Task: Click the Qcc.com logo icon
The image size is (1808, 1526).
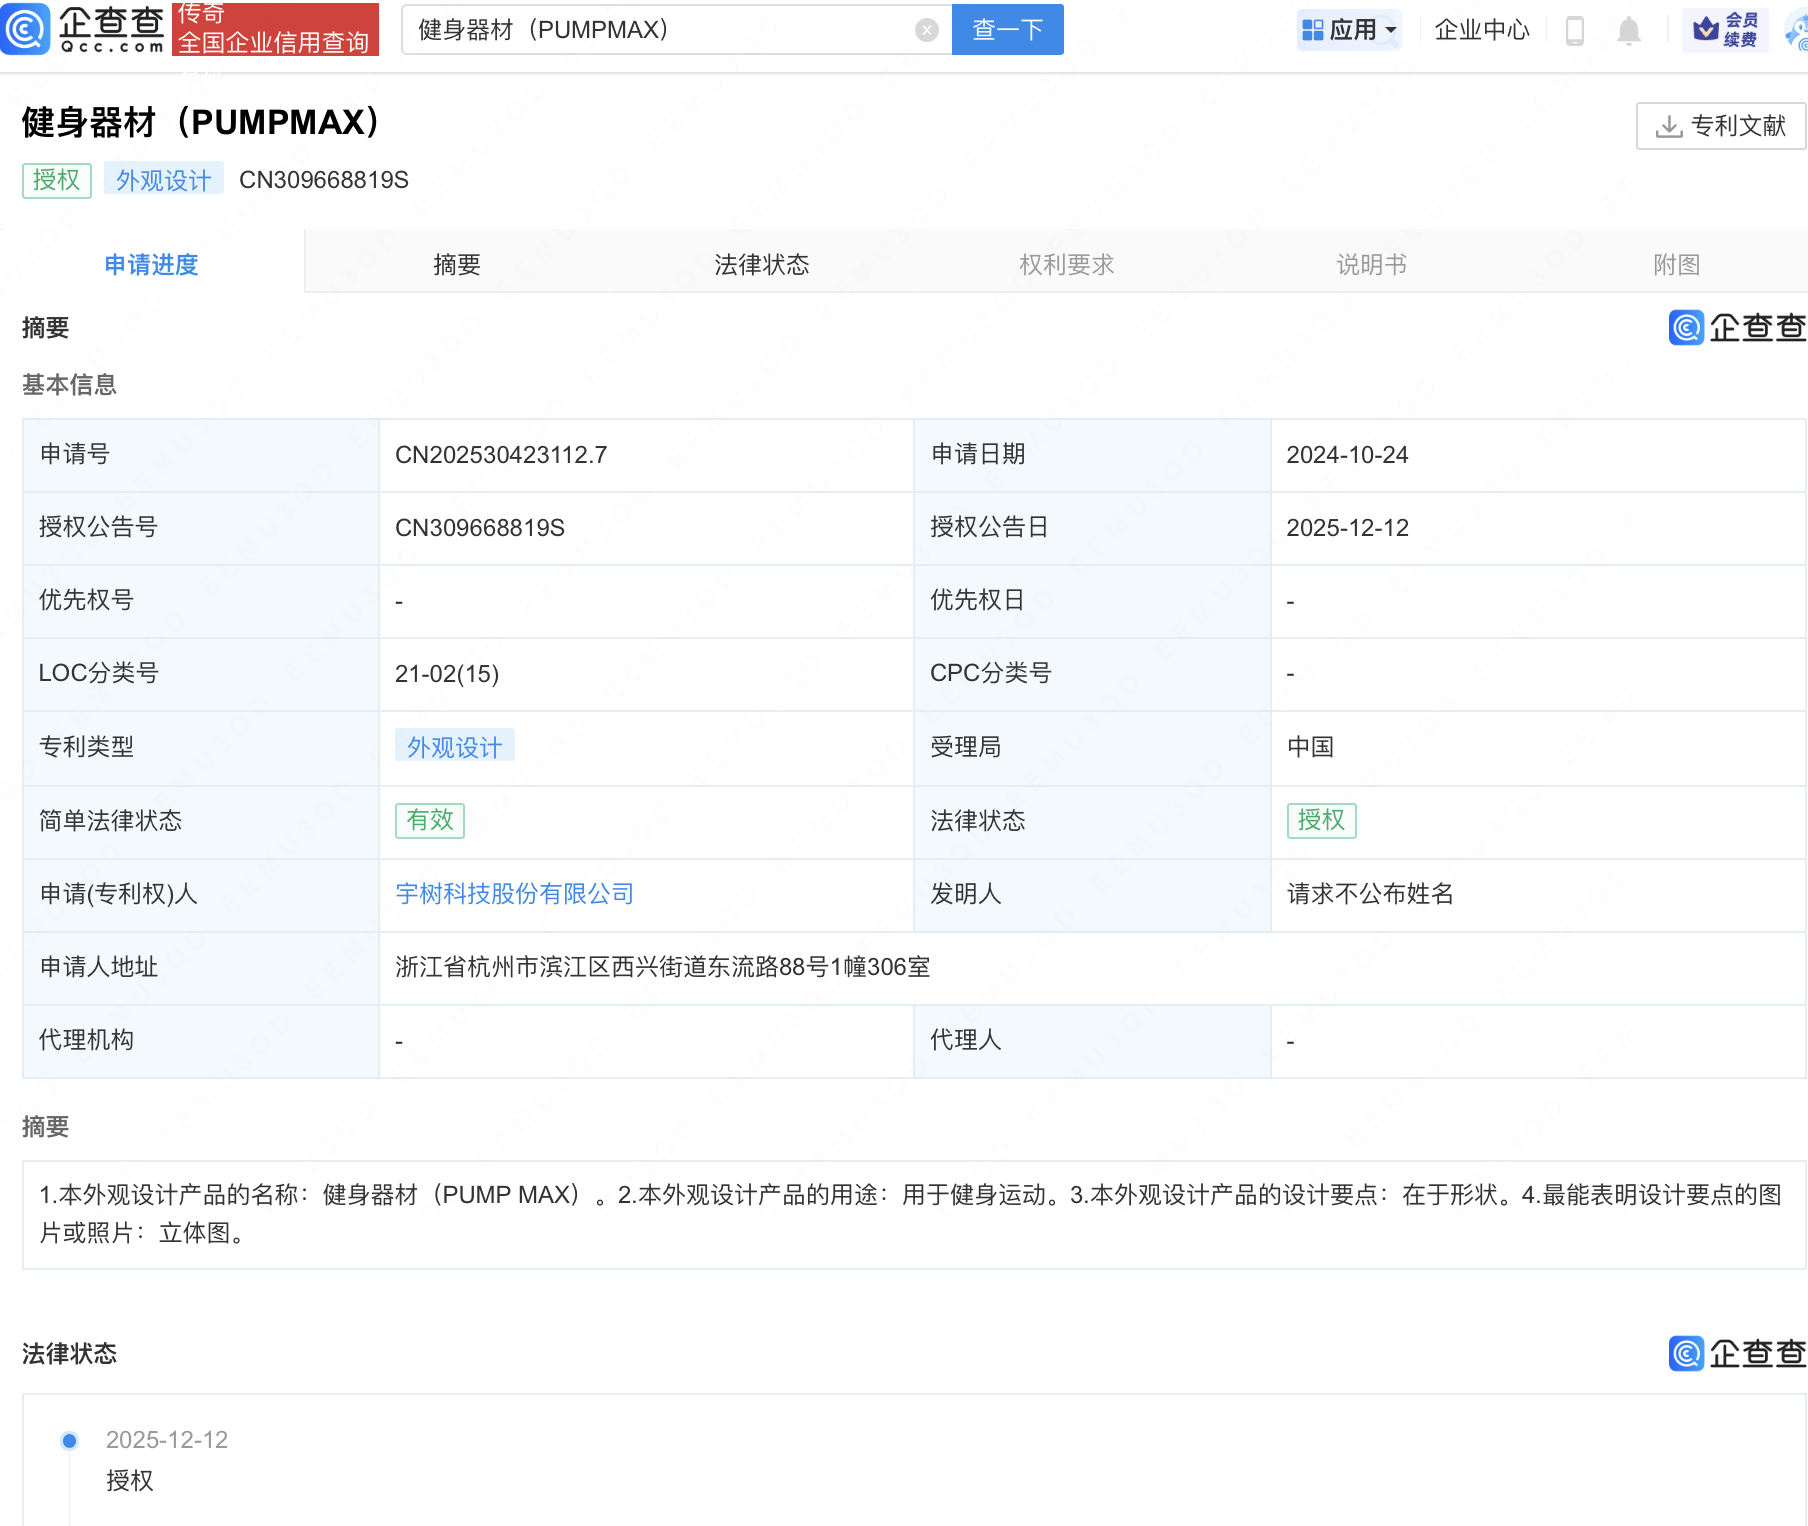Action: coord(26,29)
